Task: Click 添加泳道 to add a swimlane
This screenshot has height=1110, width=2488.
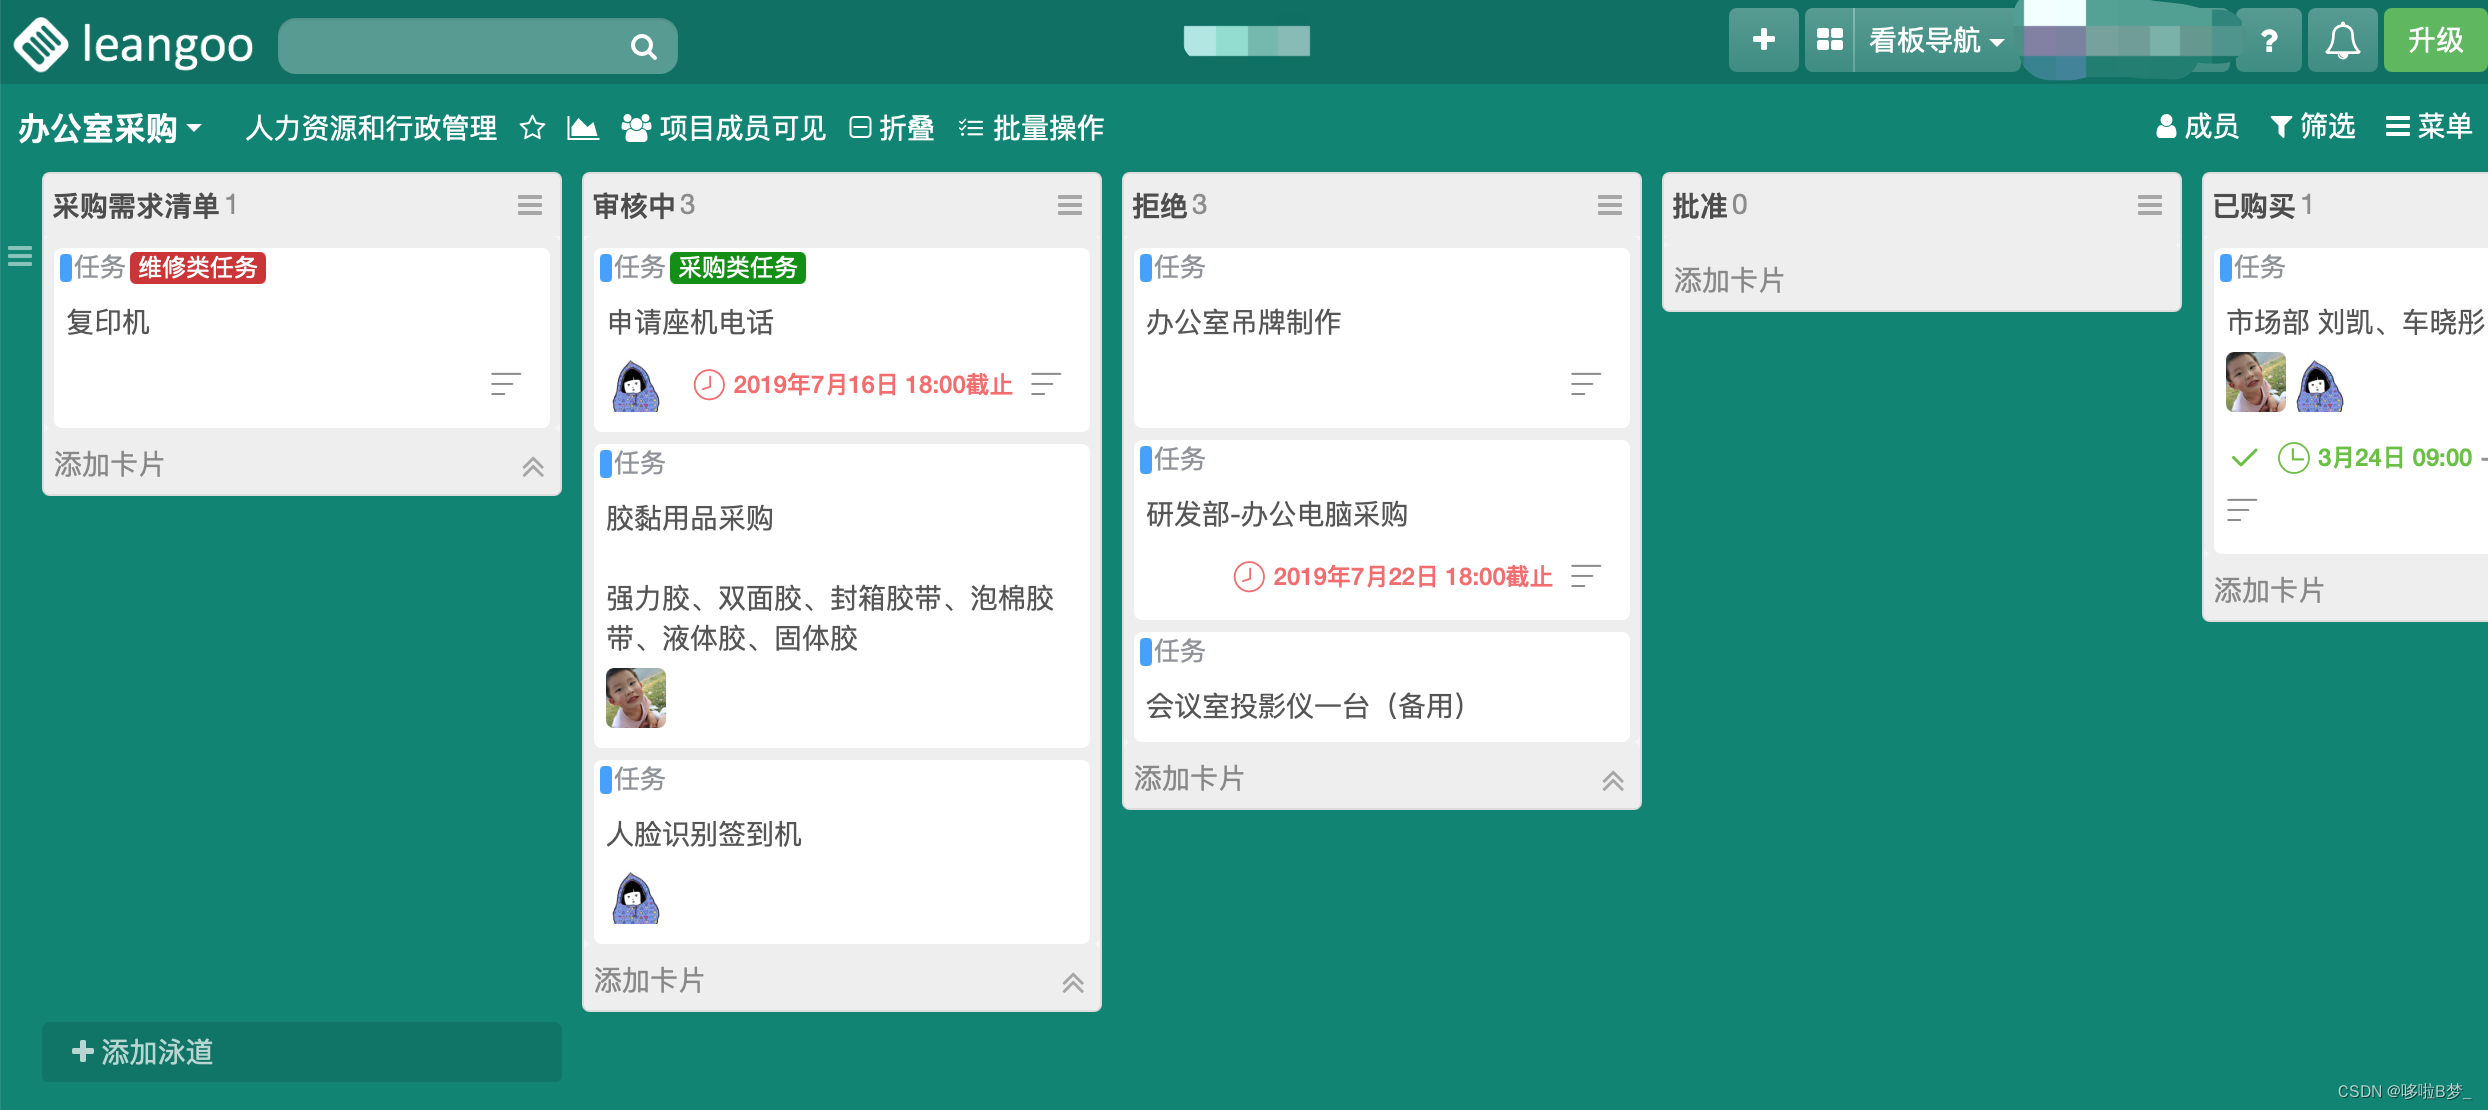Action: [145, 1052]
